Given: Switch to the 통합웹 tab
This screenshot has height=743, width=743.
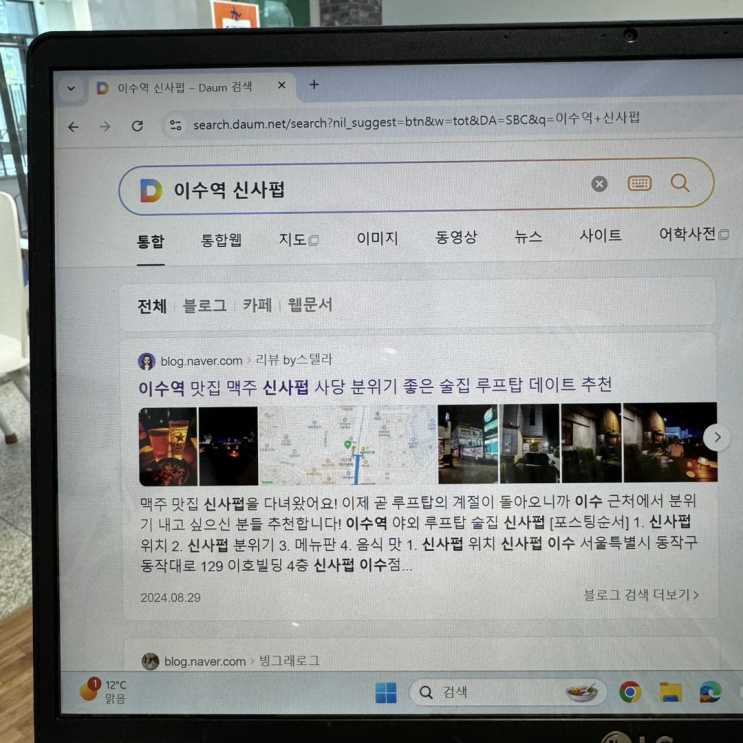Looking at the screenshot, I should coord(221,240).
